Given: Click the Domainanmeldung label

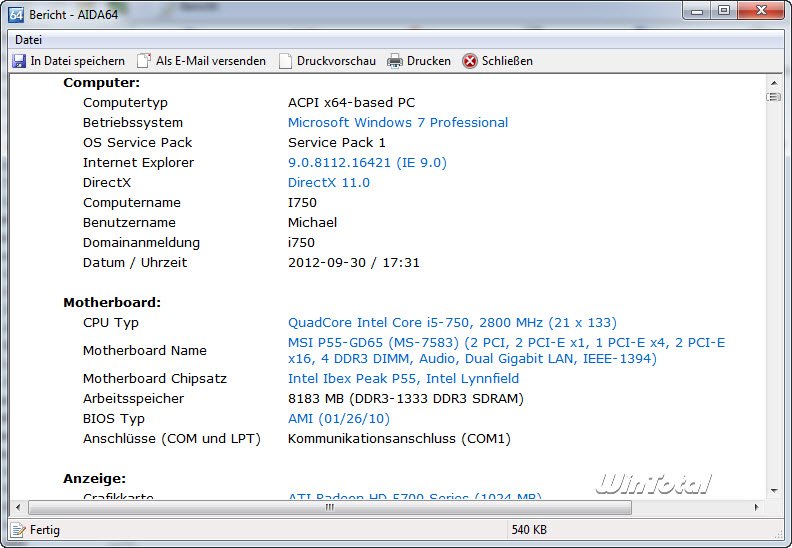Looking at the screenshot, I should pyautogui.click(x=141, y=243).
